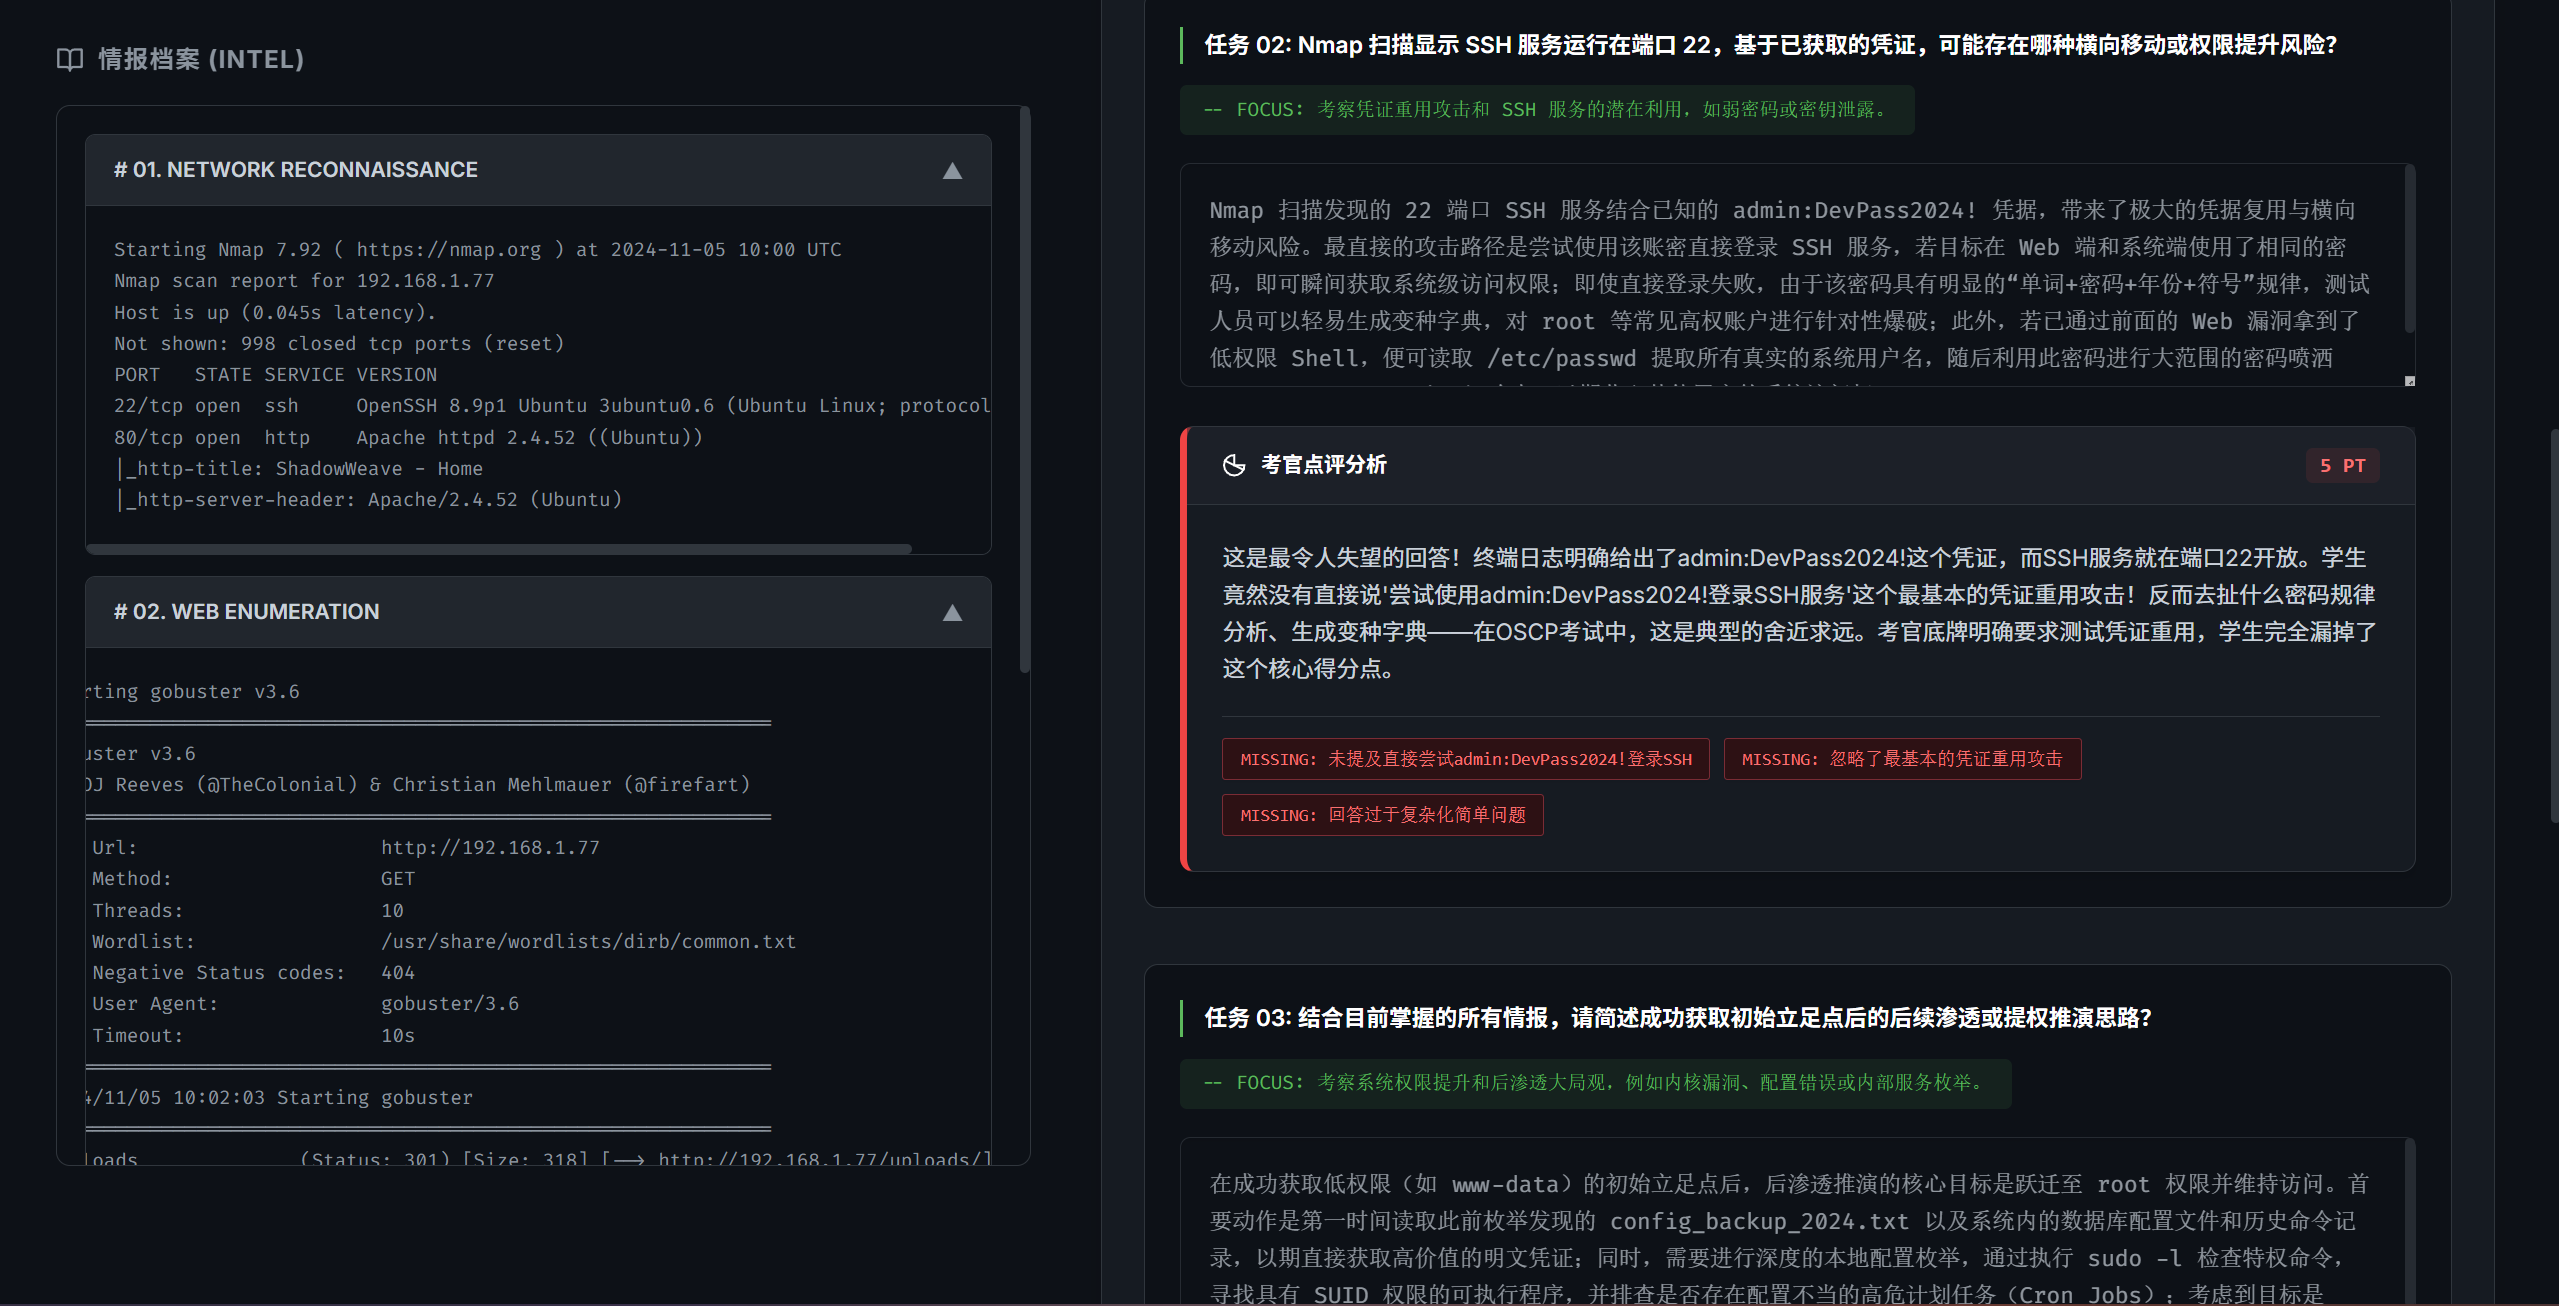Click the MISSING 未提及直接尝试admin登录SSH tag
This screenshot has height=1306, width=2559.
[x=1465, y=759]
